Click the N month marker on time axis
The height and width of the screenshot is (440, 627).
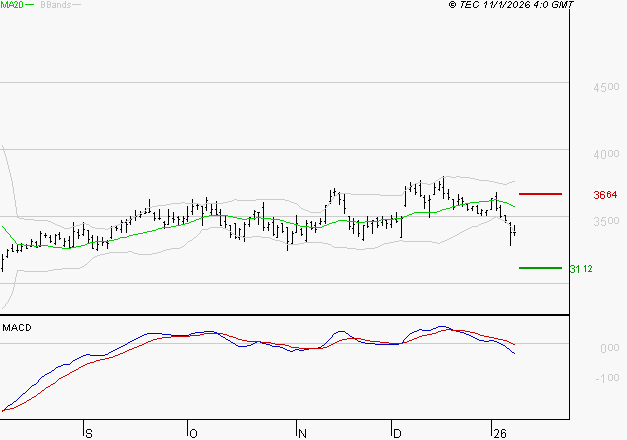302,434
